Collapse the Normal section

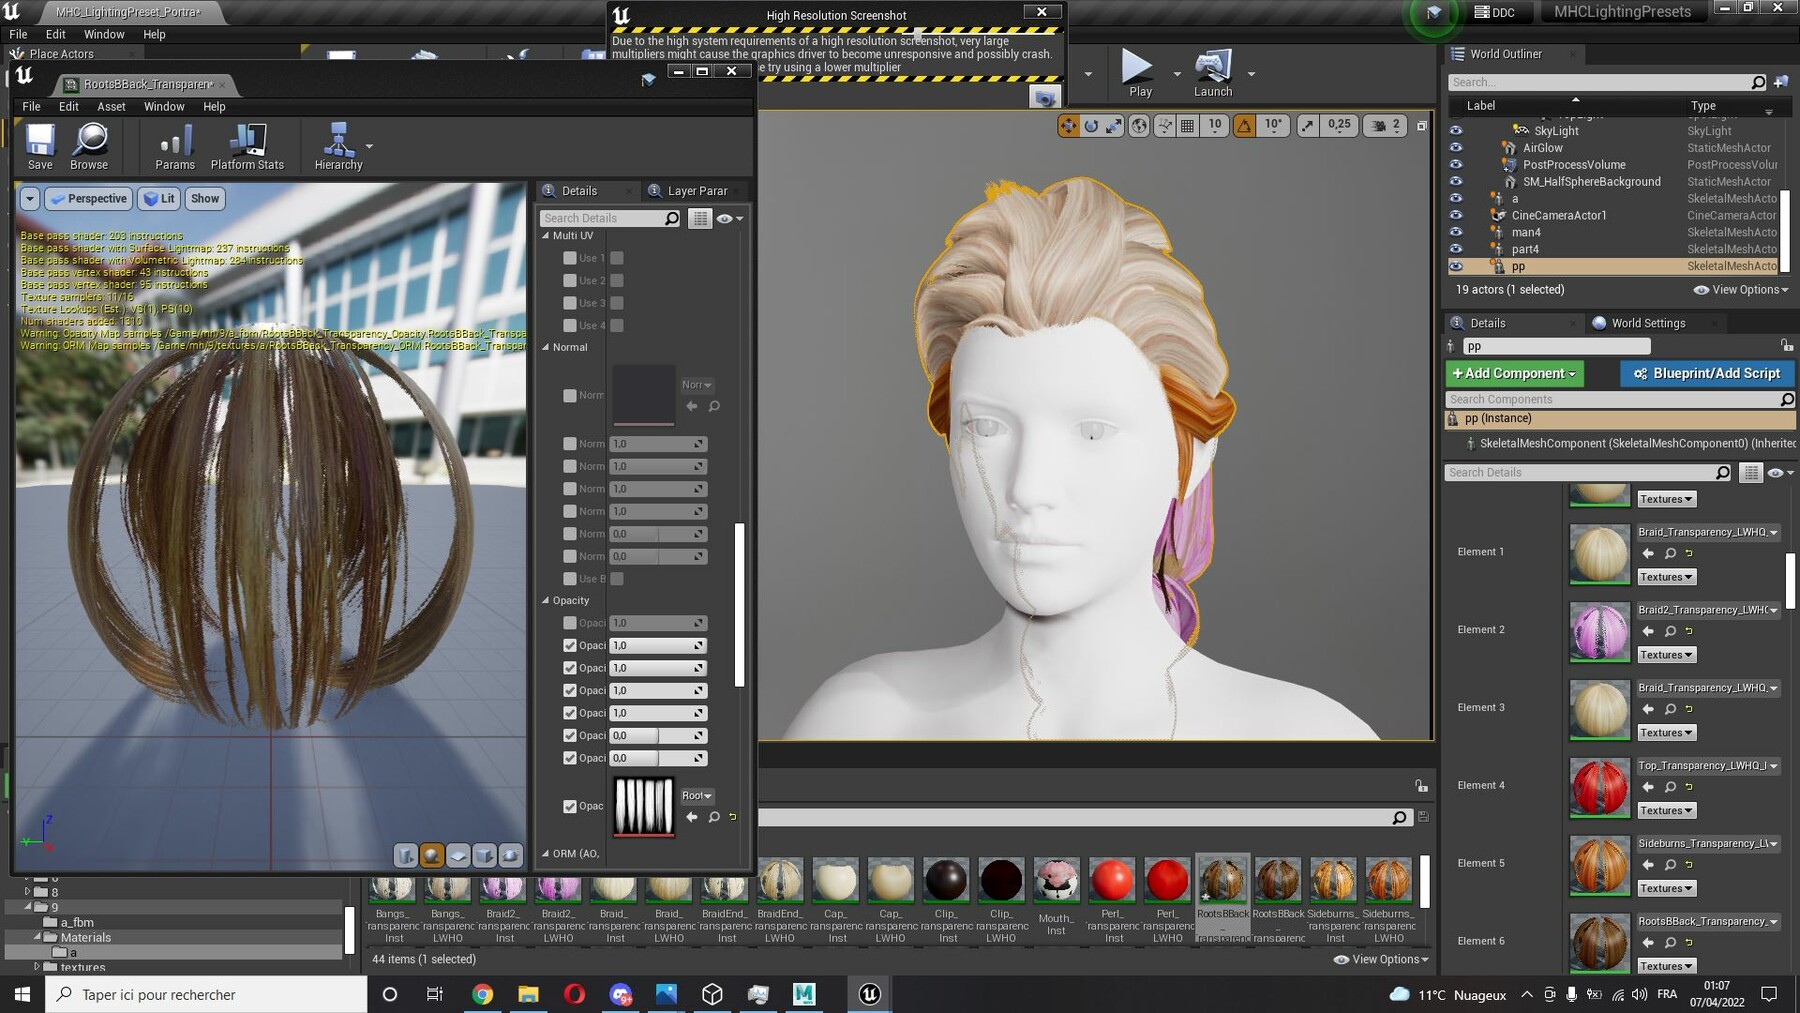[546, 348]
